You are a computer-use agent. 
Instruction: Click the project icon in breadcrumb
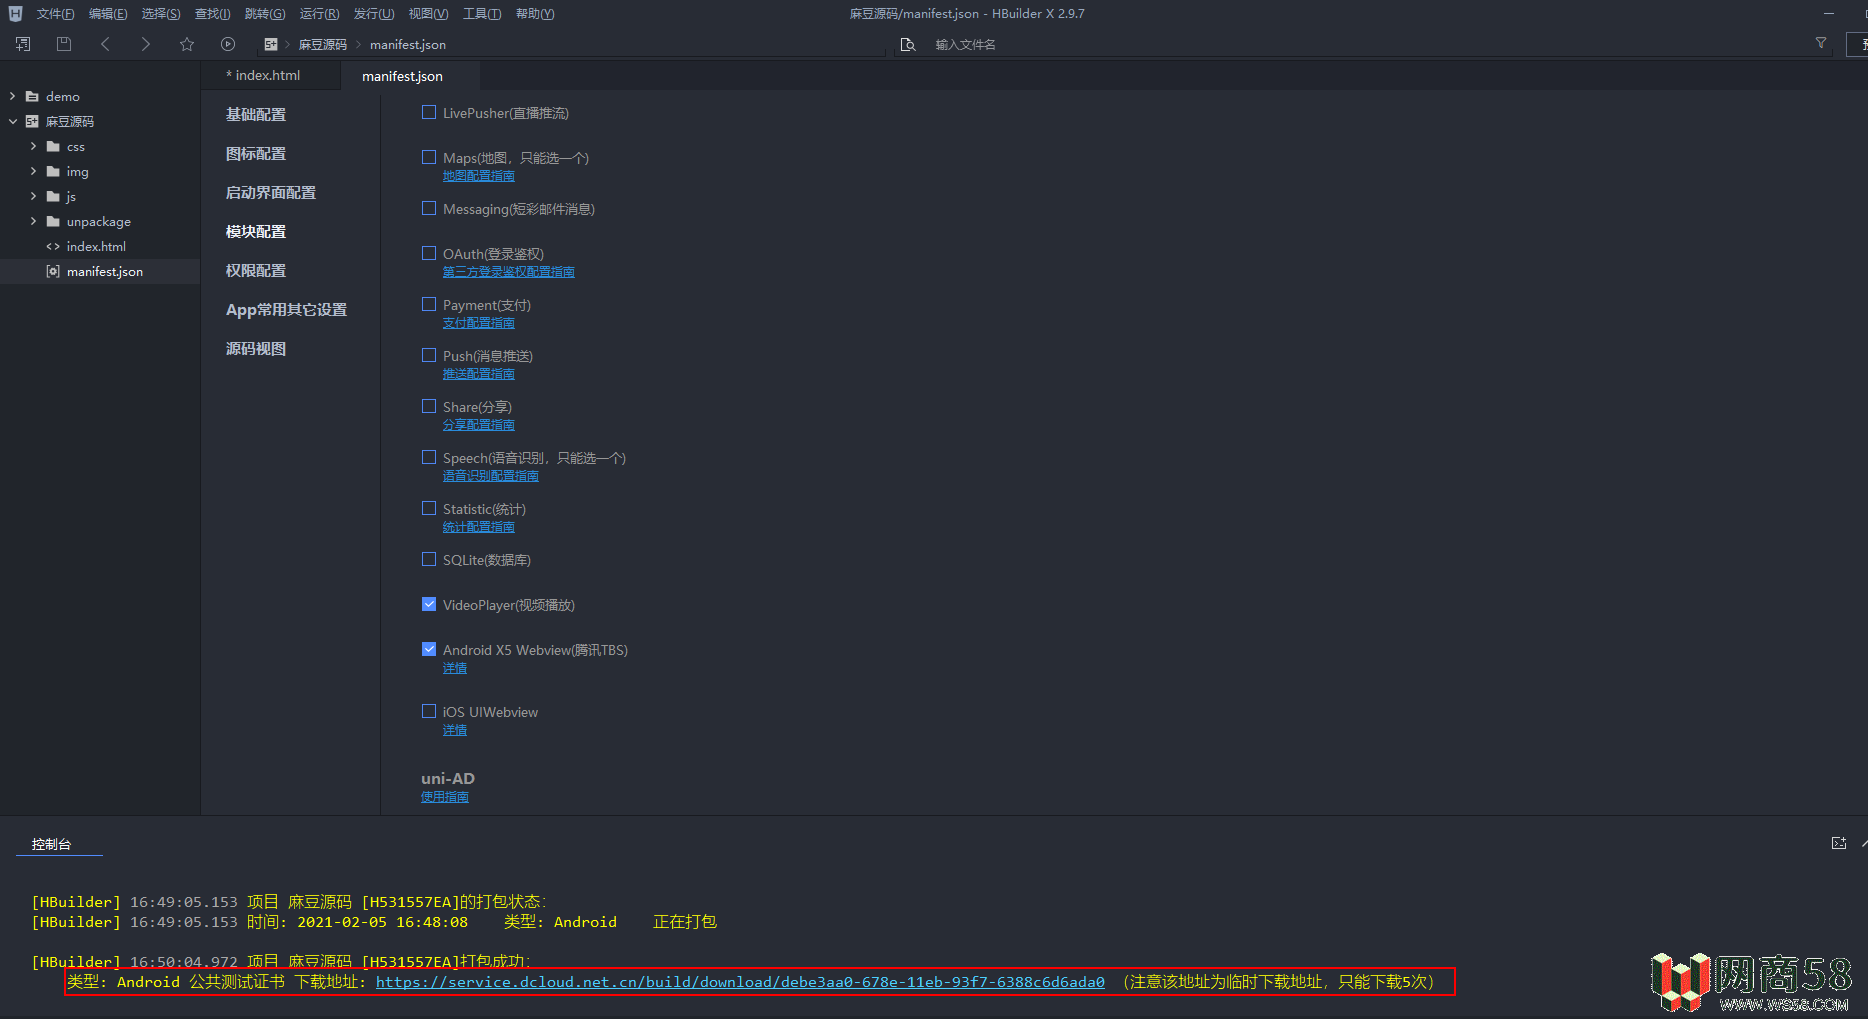[x=271, y=44]
